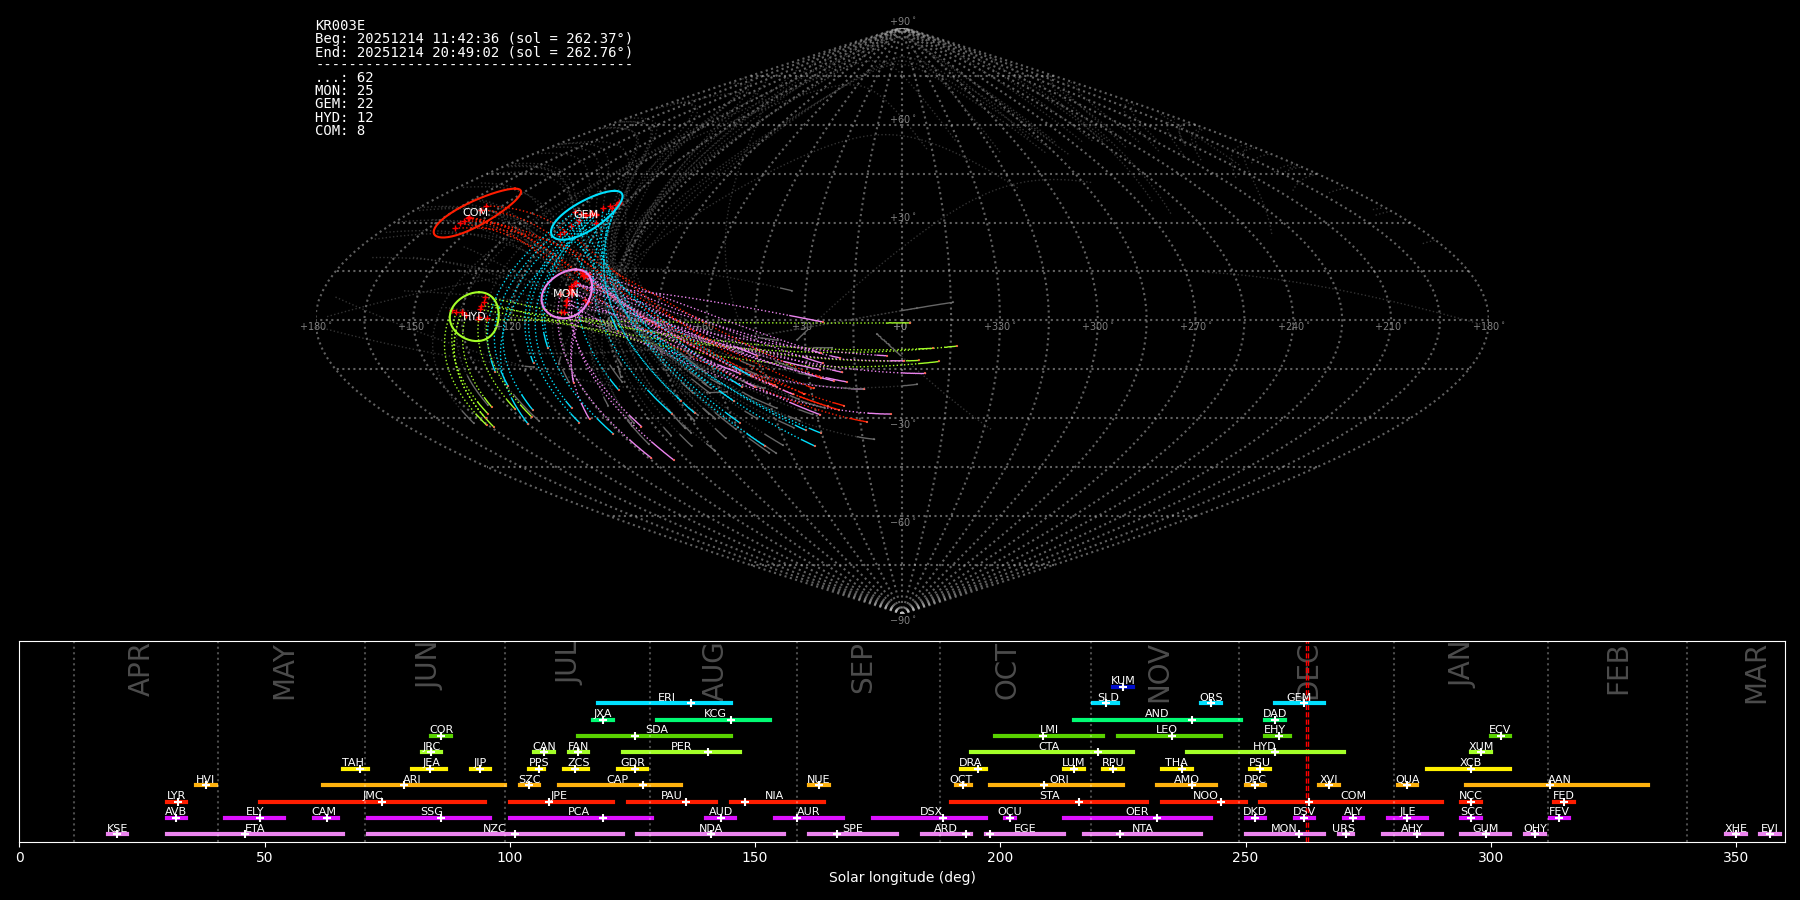
Task: Select the HYD radiant label in sky map
Action: pyautogui.click(x=474, y=317)
